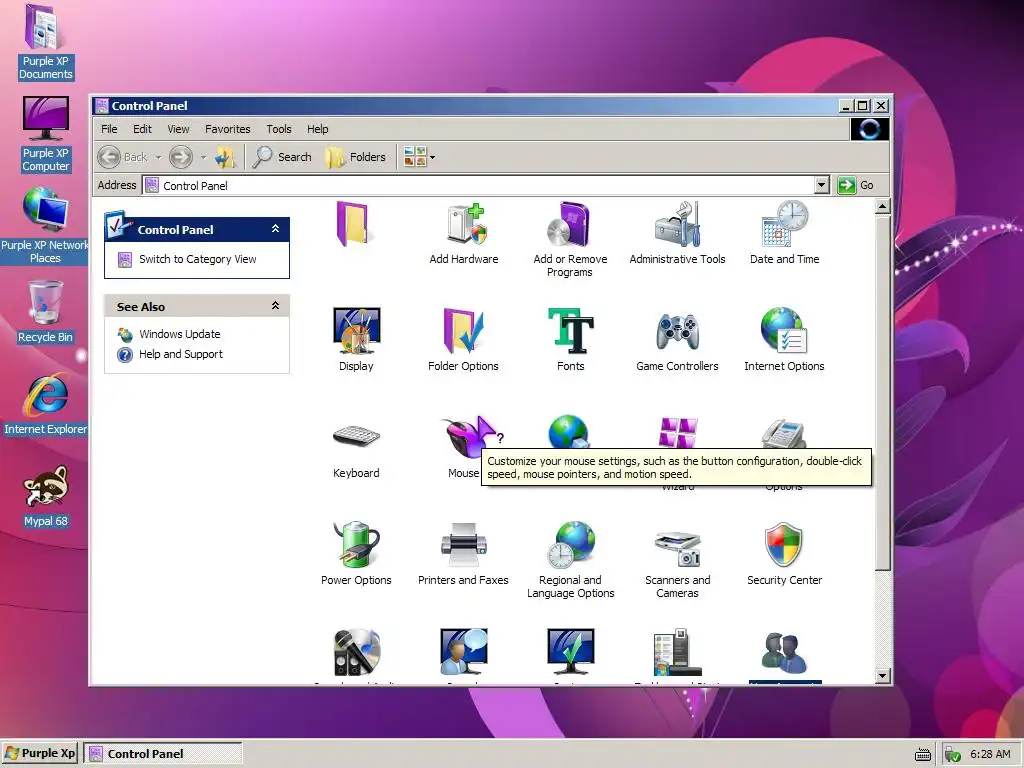1024x768 pixels.
Task: Open Regional and Language Options
Action: click(x=570, y=560)
